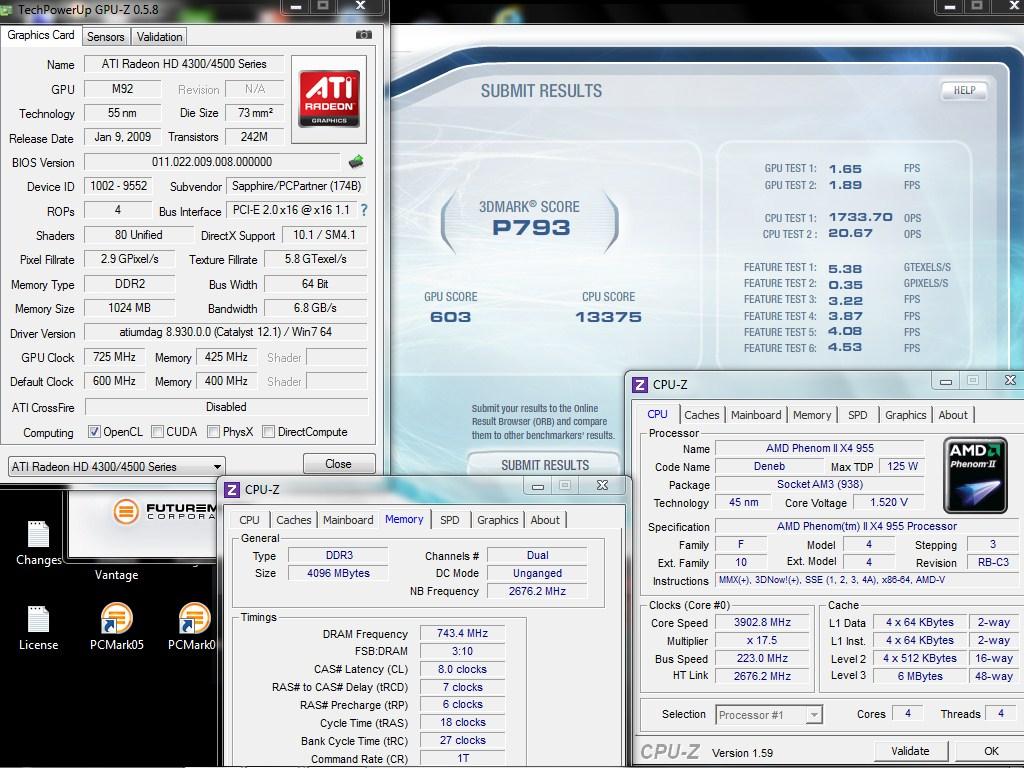Viewport: 1024px width, 768px height.
Task: Click the HELP button in 3DMark
Action: coord(964,90)
